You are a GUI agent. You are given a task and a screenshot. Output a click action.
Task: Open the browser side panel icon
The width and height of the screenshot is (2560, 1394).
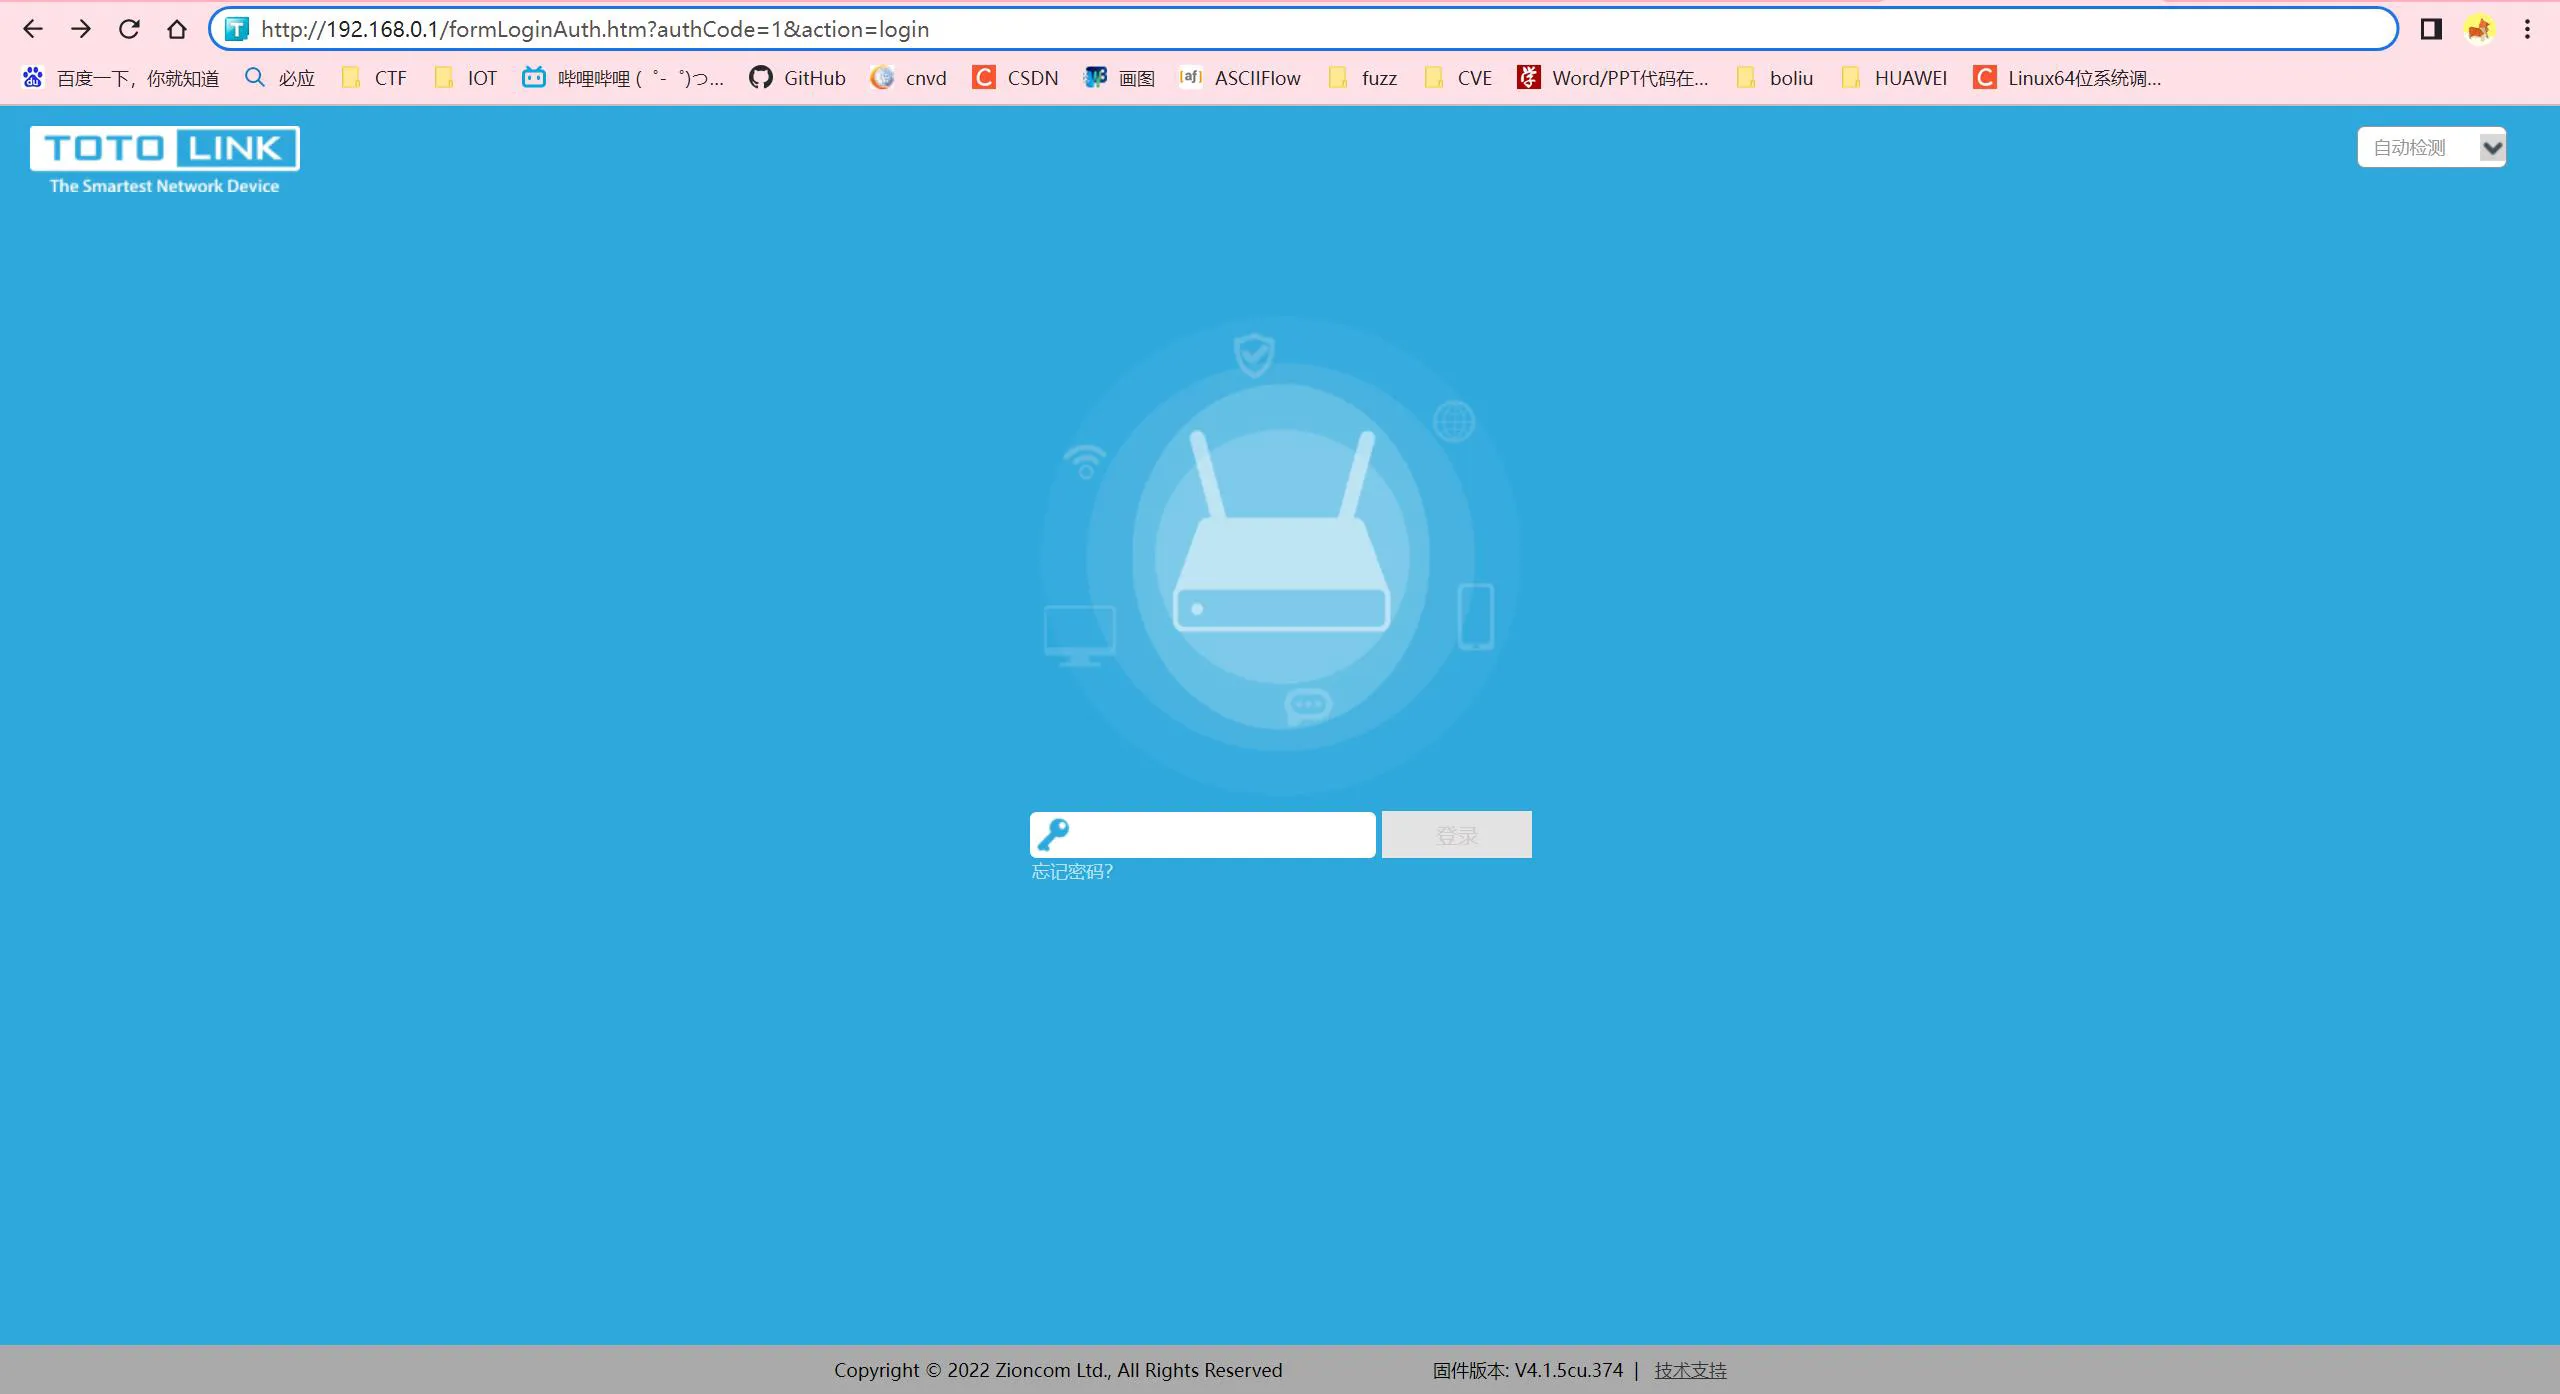coord(2431,29)
